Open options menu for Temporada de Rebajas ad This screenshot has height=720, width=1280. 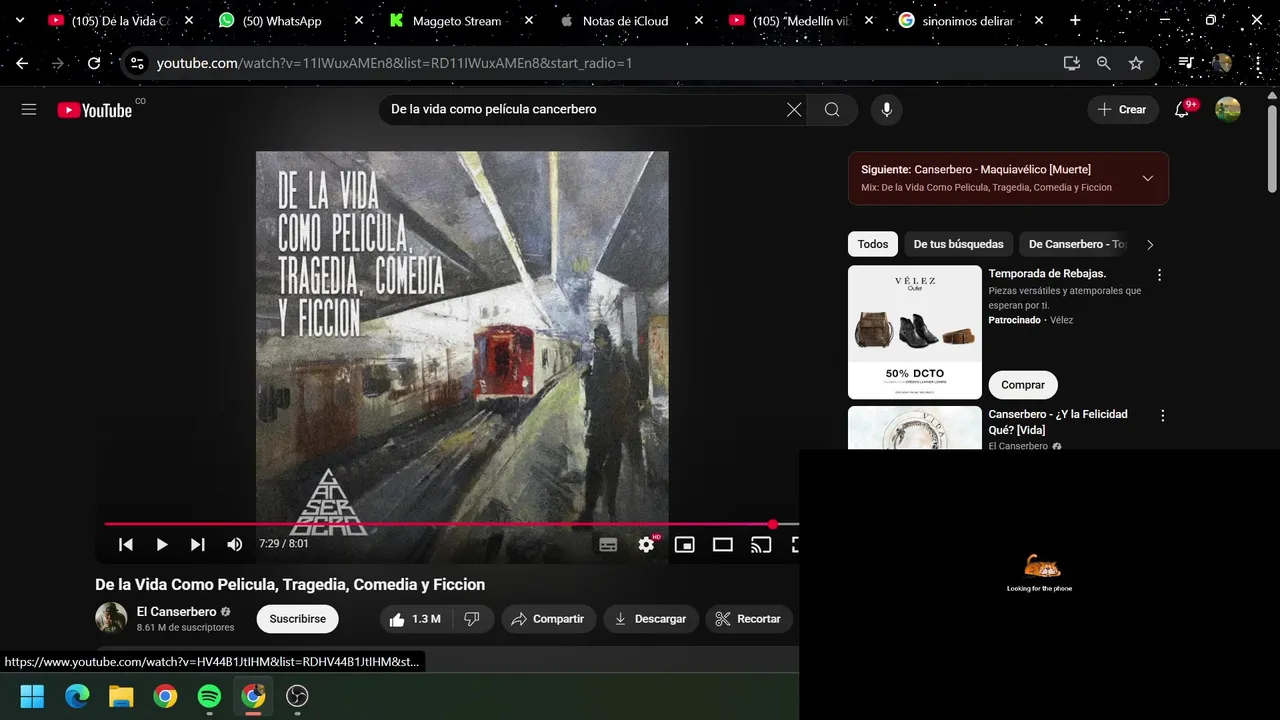click(1160, 275)
